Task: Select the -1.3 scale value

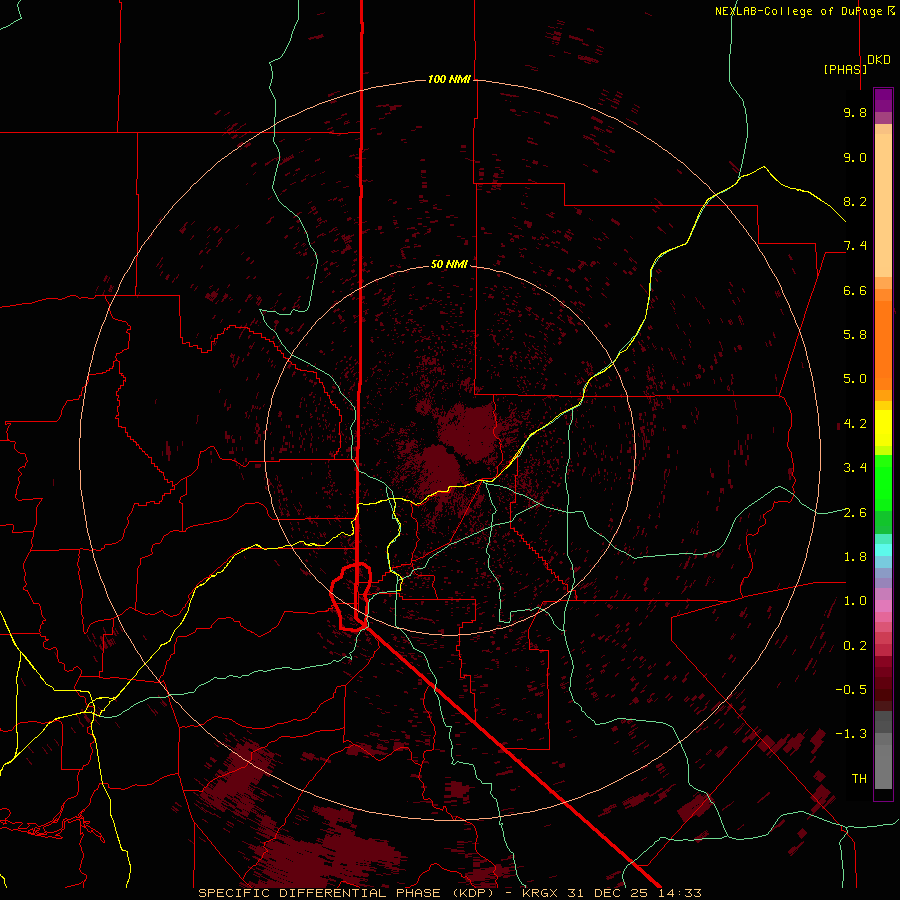Action: point(851,734)
